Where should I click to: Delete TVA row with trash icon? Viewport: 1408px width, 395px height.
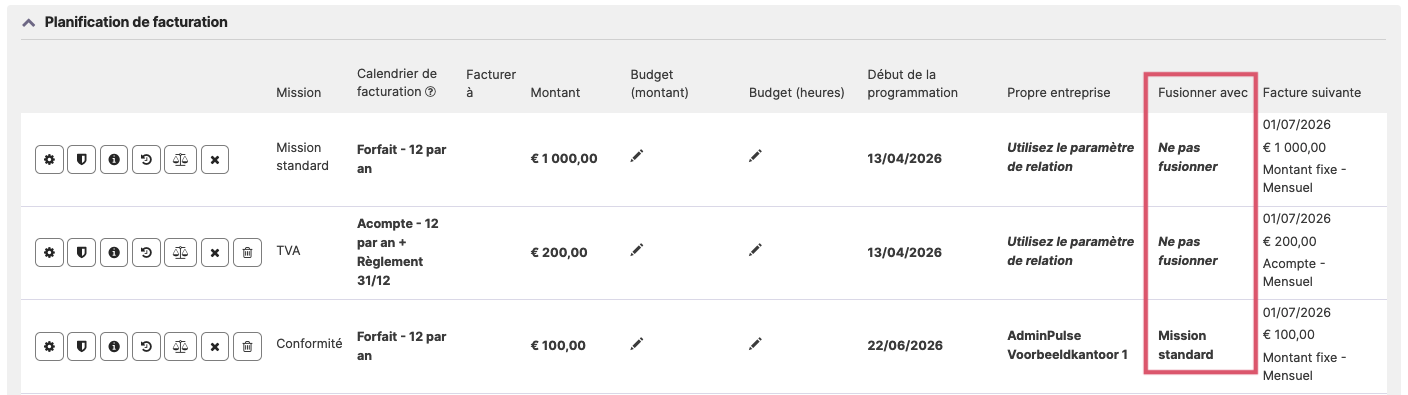pos(247,253)
